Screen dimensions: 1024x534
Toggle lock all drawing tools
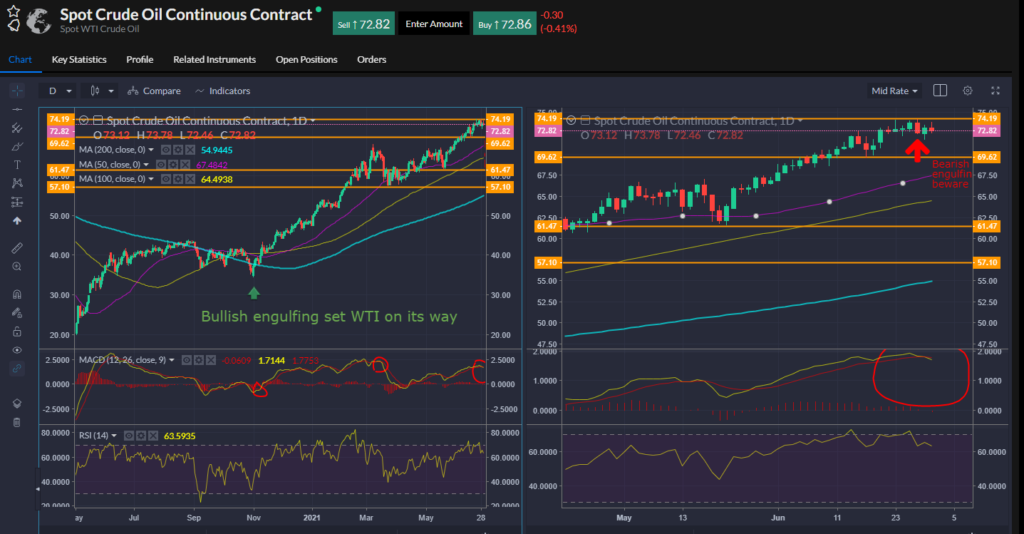(17, 331)
